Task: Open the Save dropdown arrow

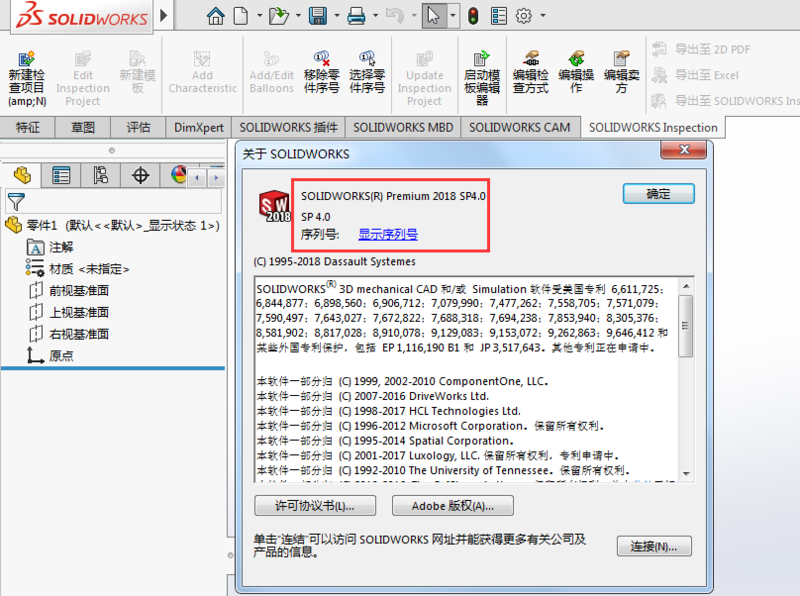Action: [337, 16]
